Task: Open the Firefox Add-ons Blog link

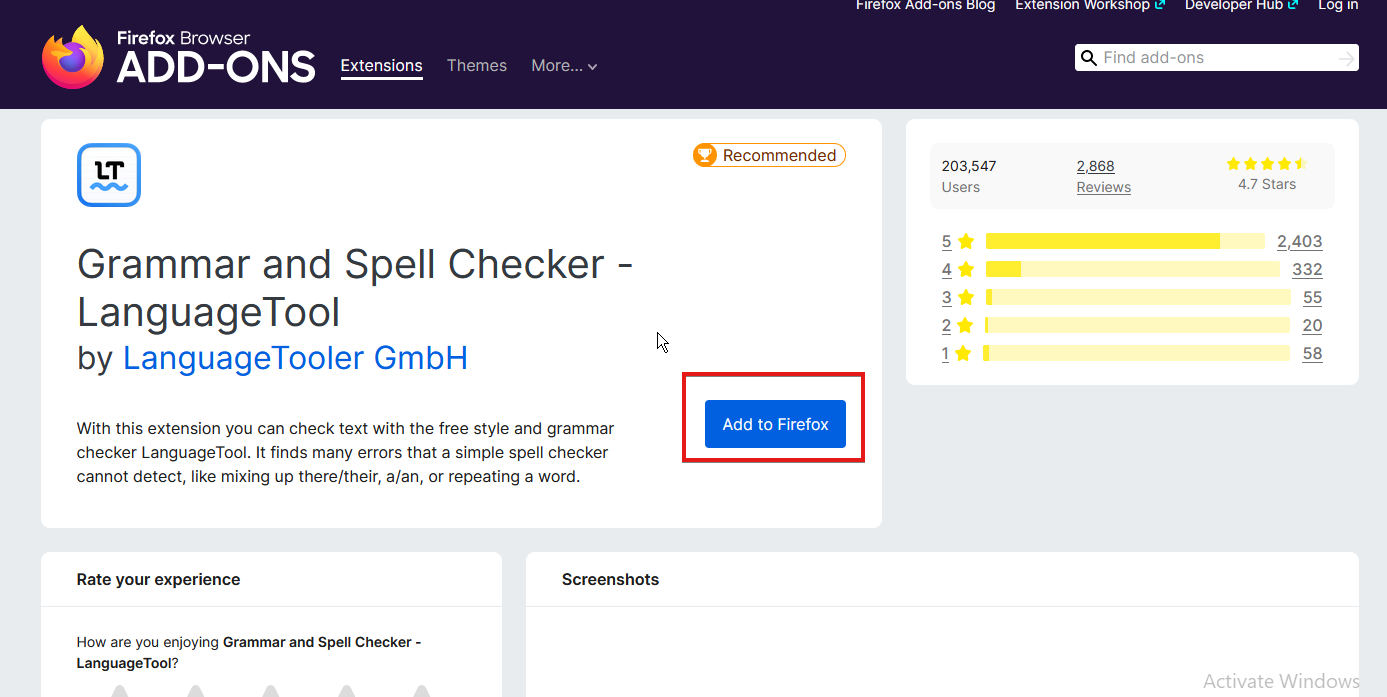Action: (925, 6)
